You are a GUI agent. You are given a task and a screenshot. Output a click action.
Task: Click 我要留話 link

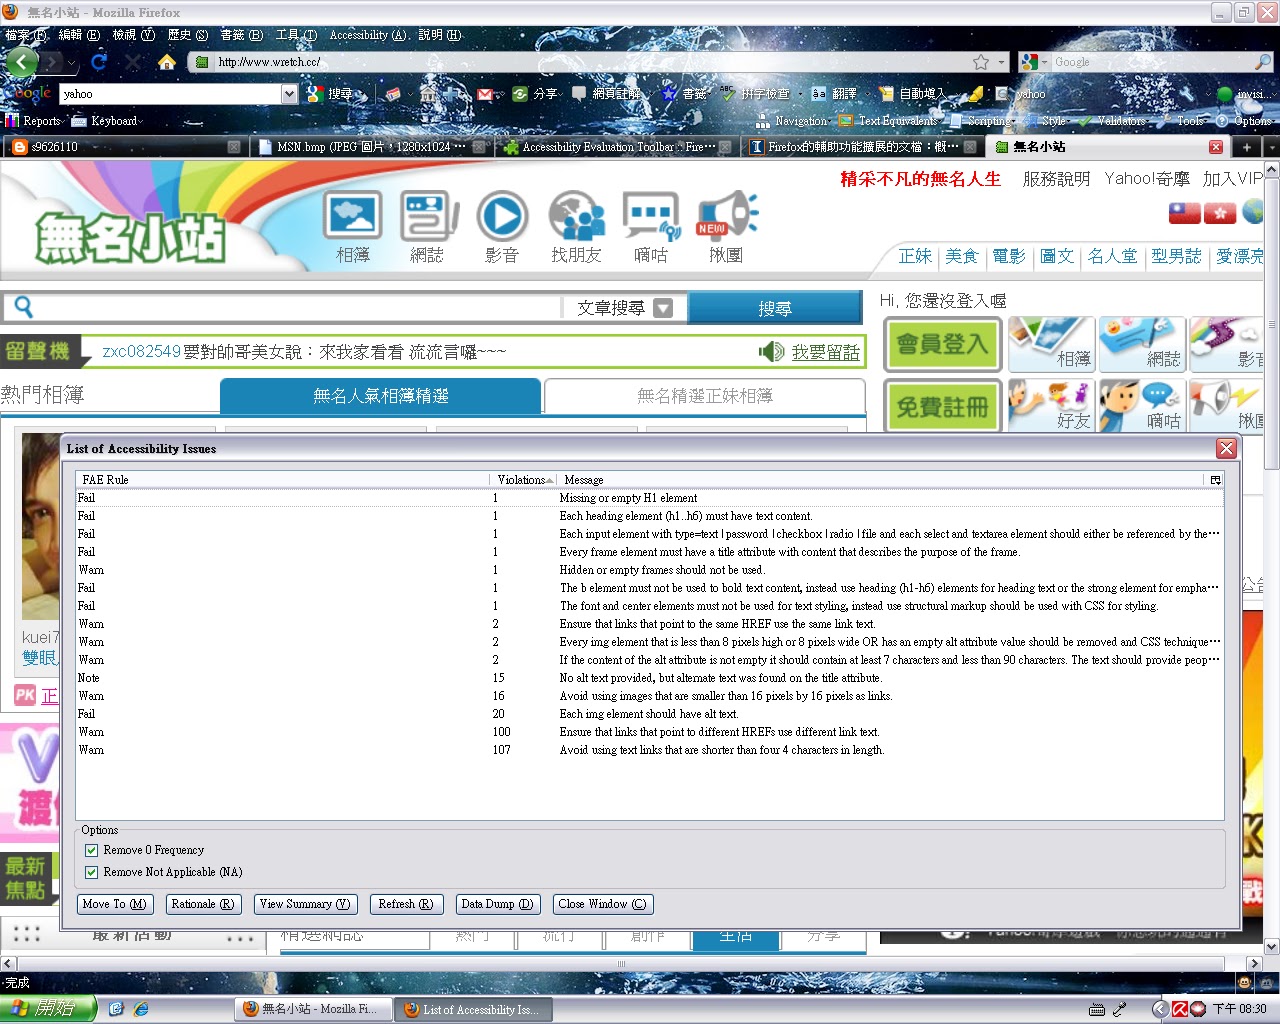(x=825, y=352)
